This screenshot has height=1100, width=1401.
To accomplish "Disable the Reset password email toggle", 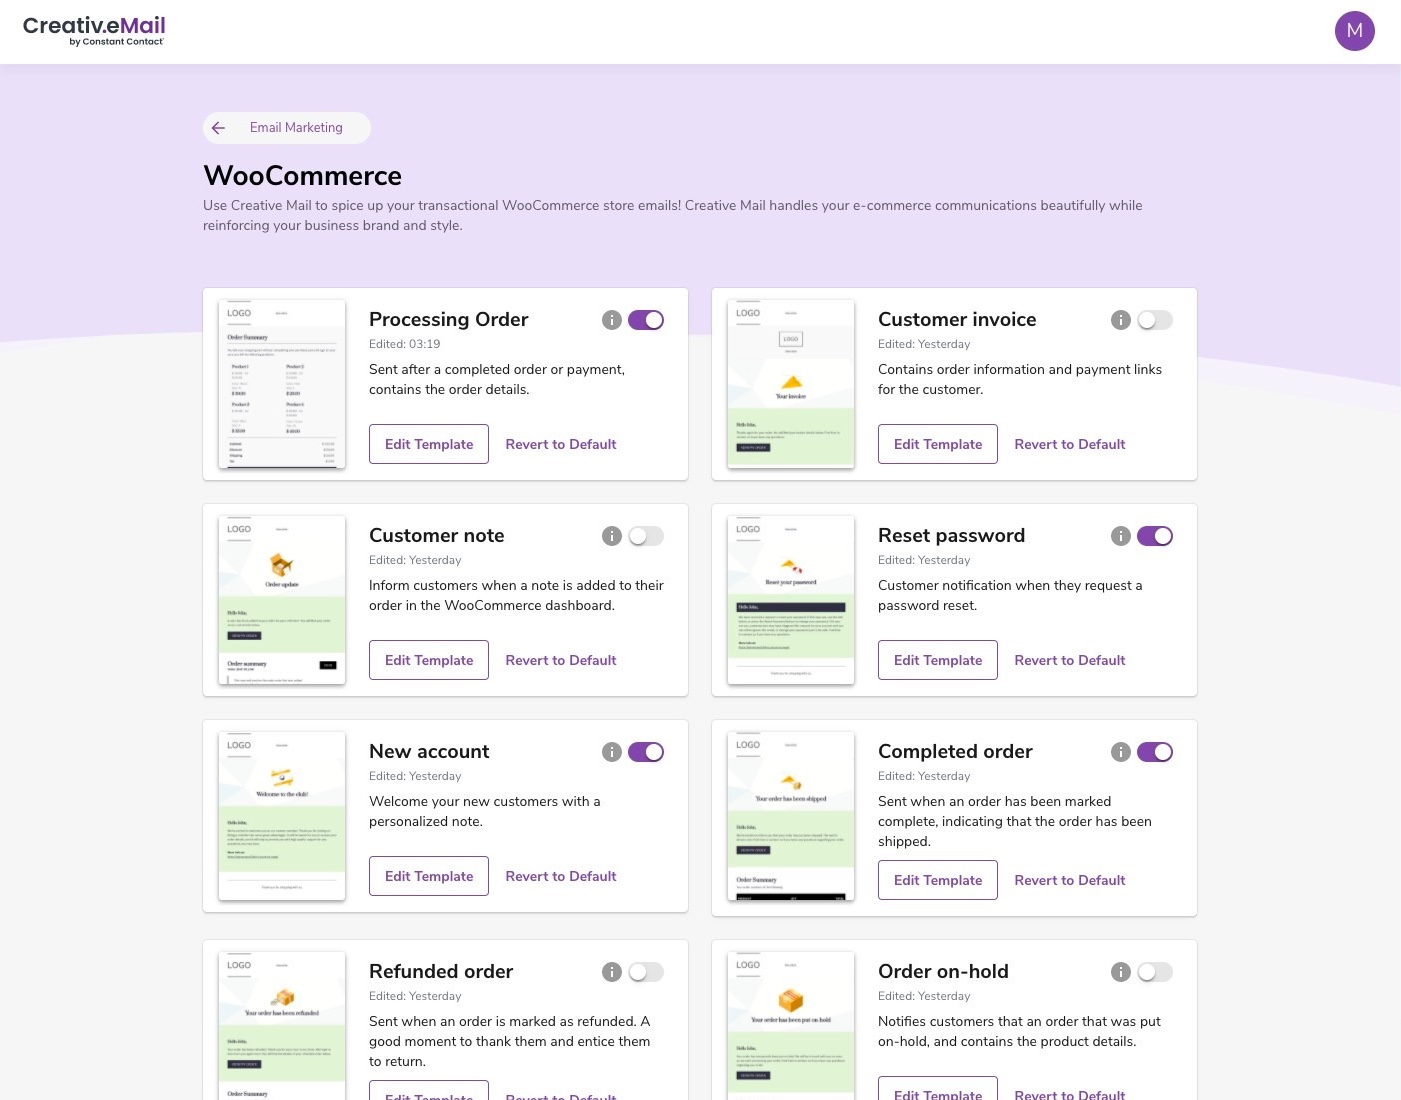I will coord(1155,536).
